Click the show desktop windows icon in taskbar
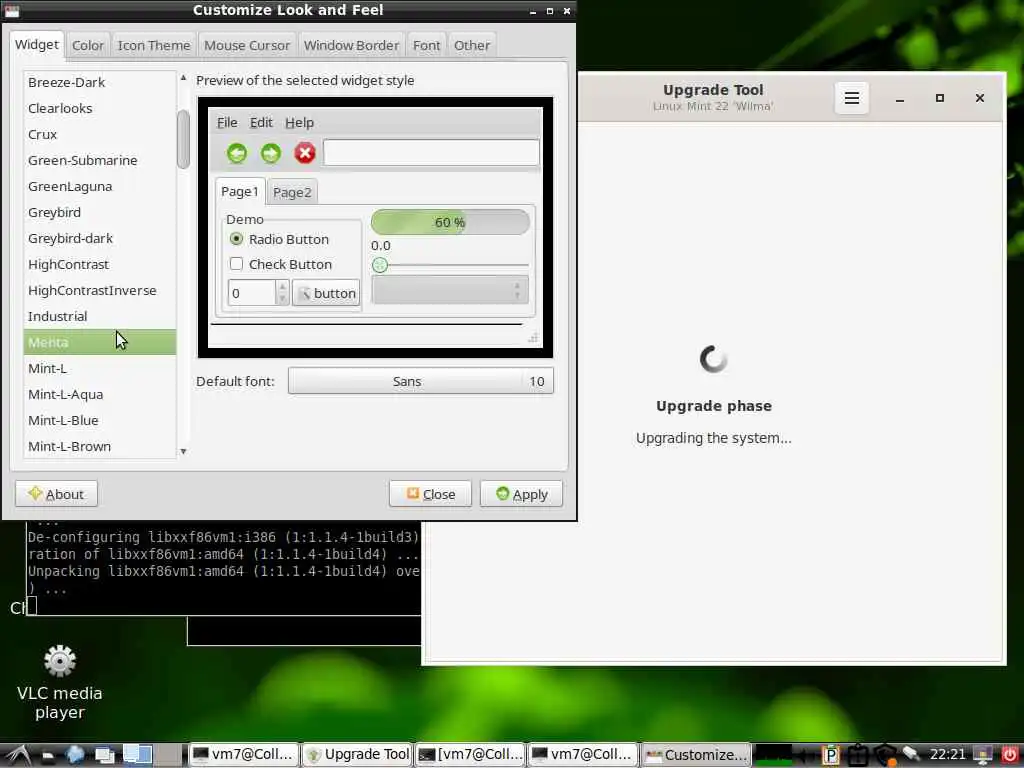 coord(104,756)
